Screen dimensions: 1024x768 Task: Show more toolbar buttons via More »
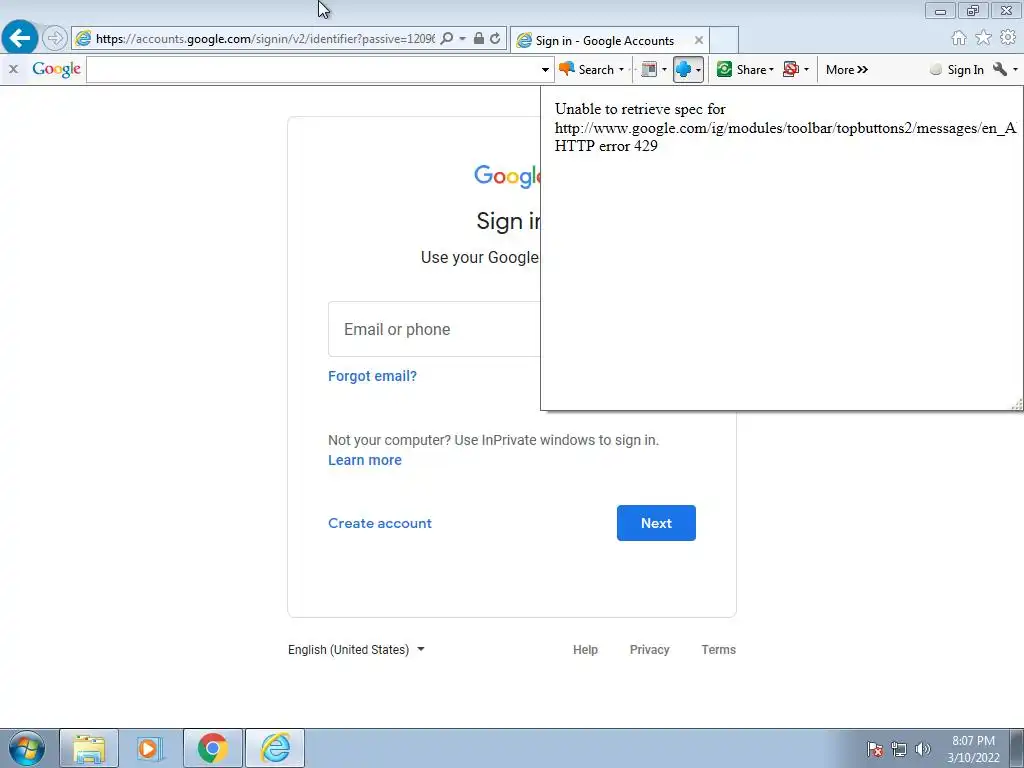846,69
